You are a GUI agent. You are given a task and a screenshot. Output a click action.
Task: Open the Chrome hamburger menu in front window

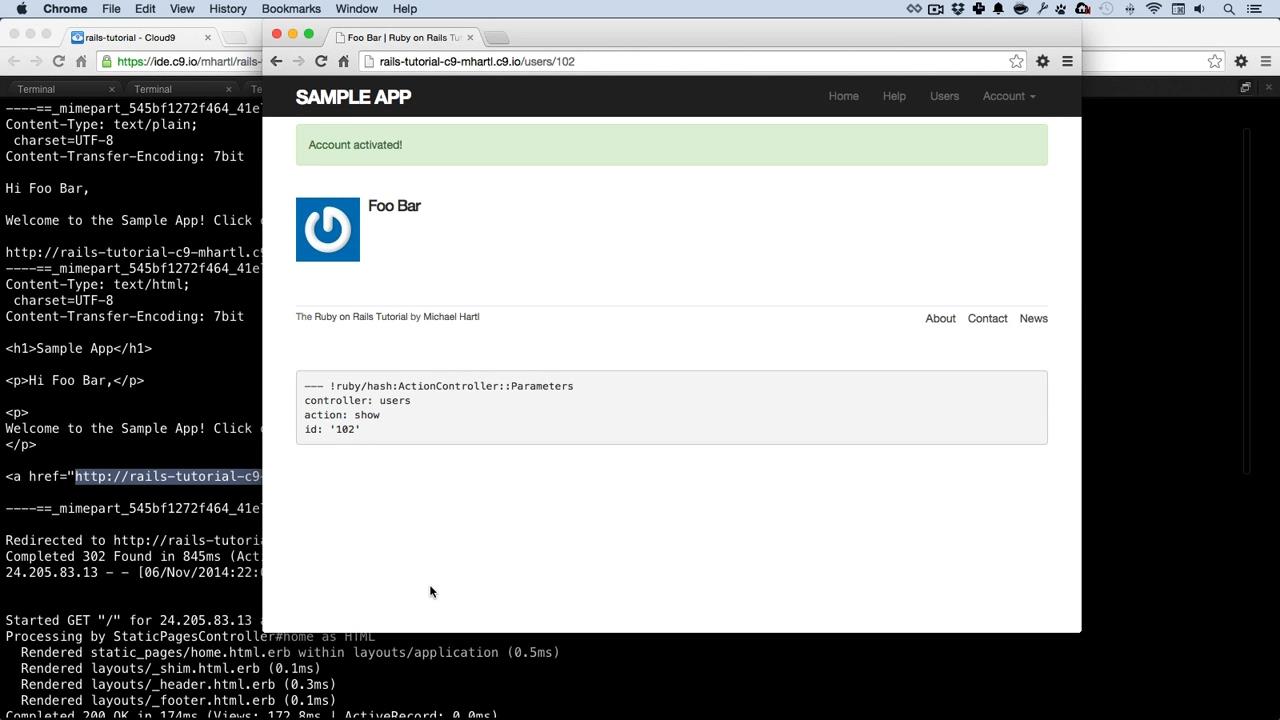point(1067,61)
